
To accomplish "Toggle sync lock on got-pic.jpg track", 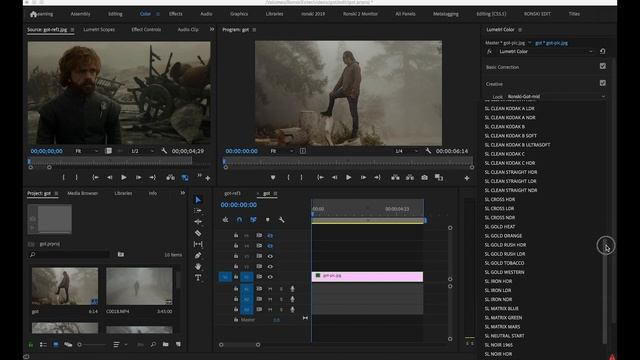I will click(259, 277).
